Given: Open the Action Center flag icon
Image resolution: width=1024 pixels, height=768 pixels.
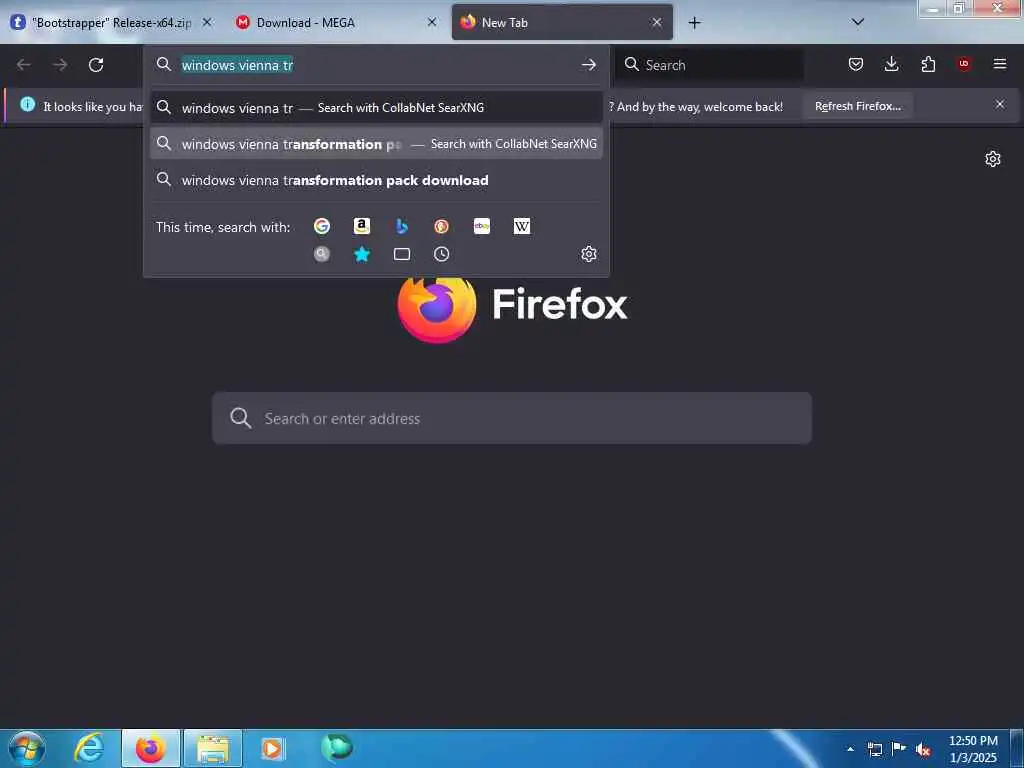Looking at the screenshot, I should [x=899, y=749].
